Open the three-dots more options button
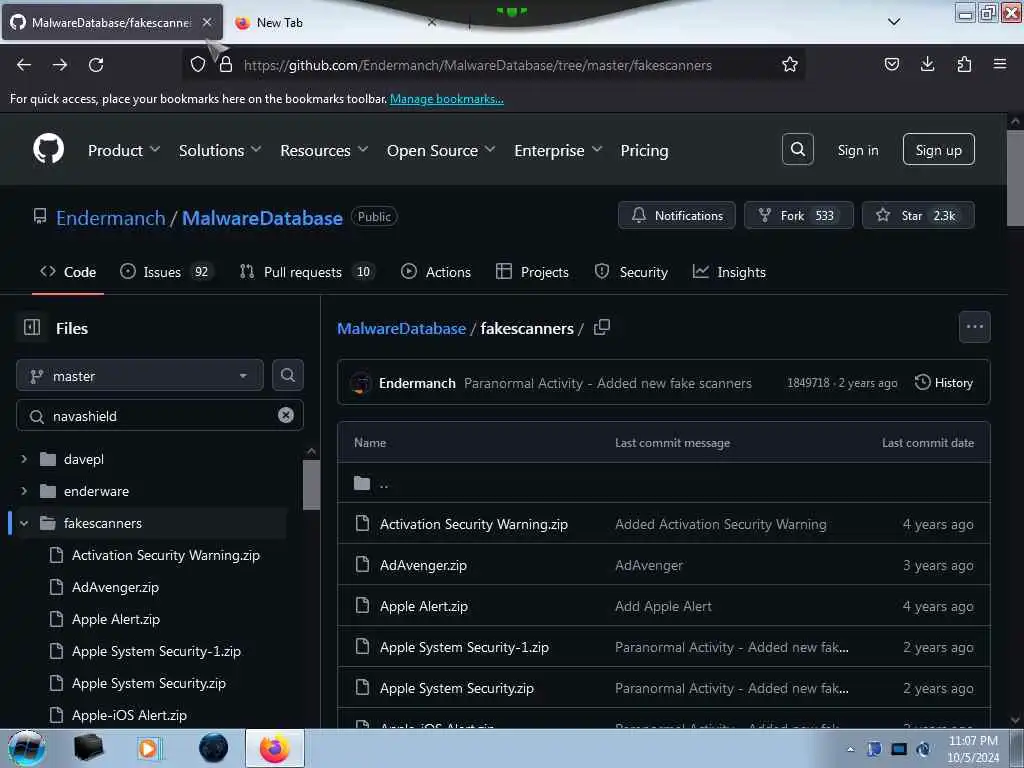 974,327
